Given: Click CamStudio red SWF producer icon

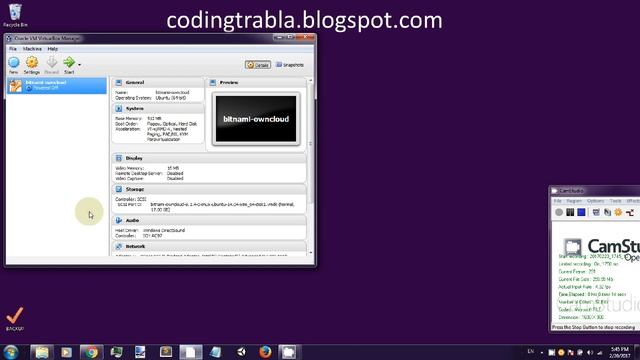Looking at the screenshot, I should [x=630, y=212].
